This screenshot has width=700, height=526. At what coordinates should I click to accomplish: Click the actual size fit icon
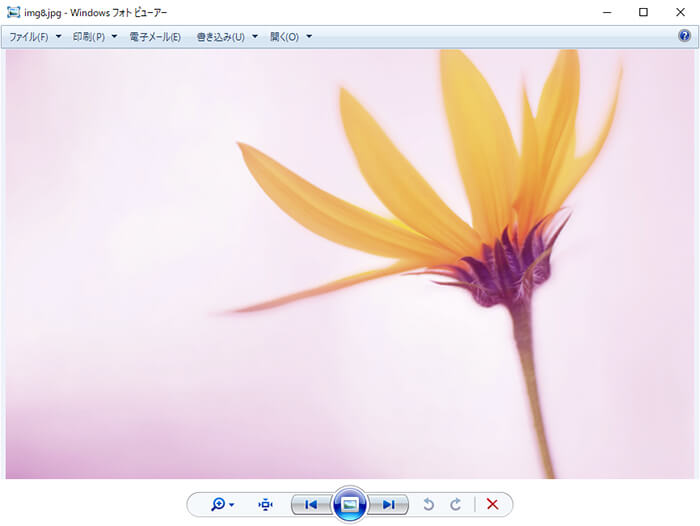pos(265,505)
